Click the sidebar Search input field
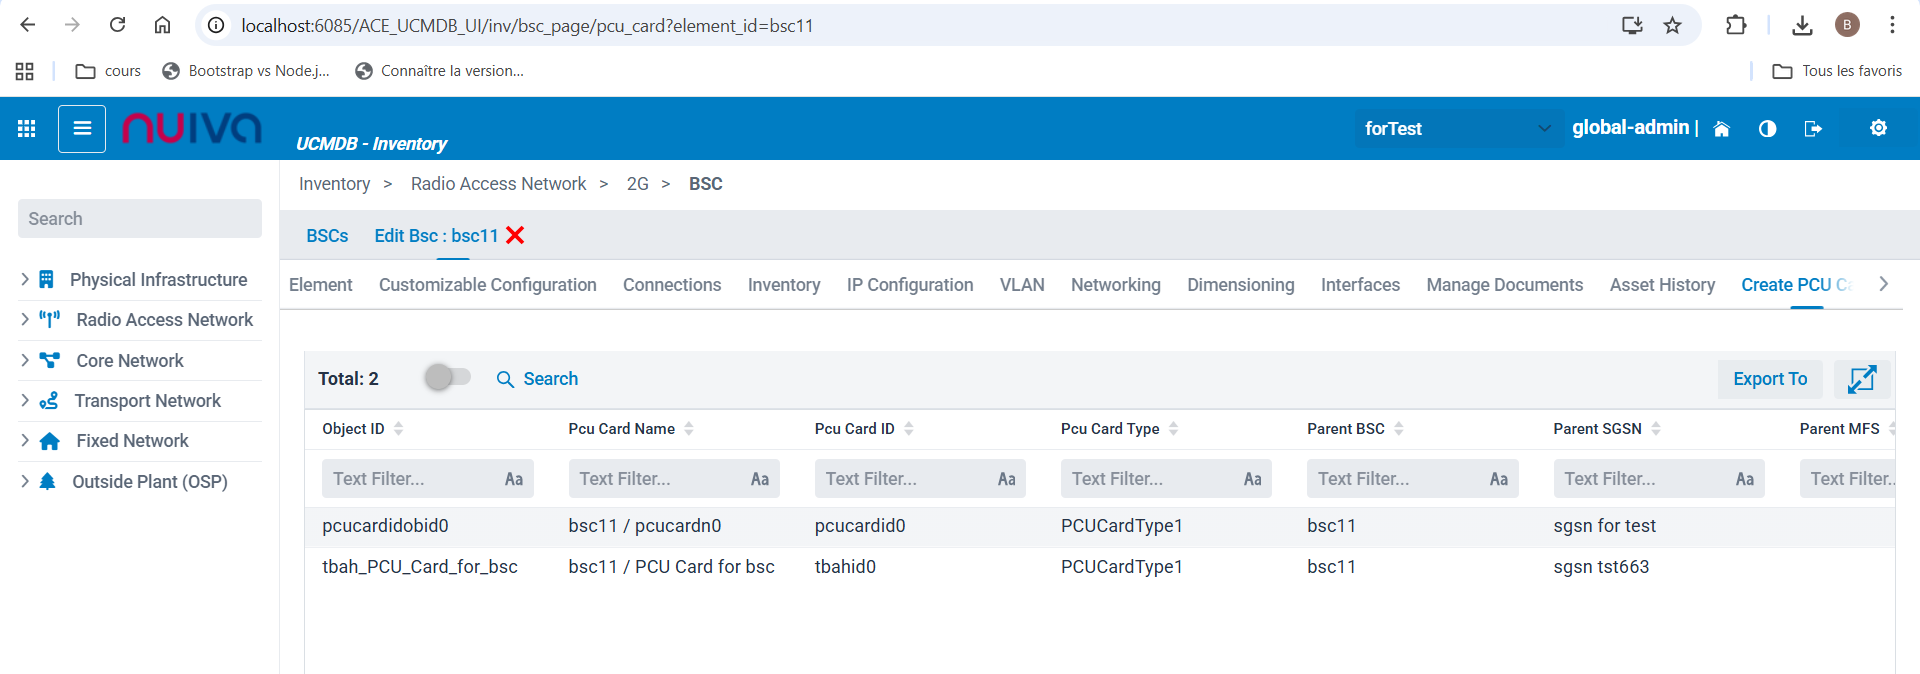 (140, 219)
